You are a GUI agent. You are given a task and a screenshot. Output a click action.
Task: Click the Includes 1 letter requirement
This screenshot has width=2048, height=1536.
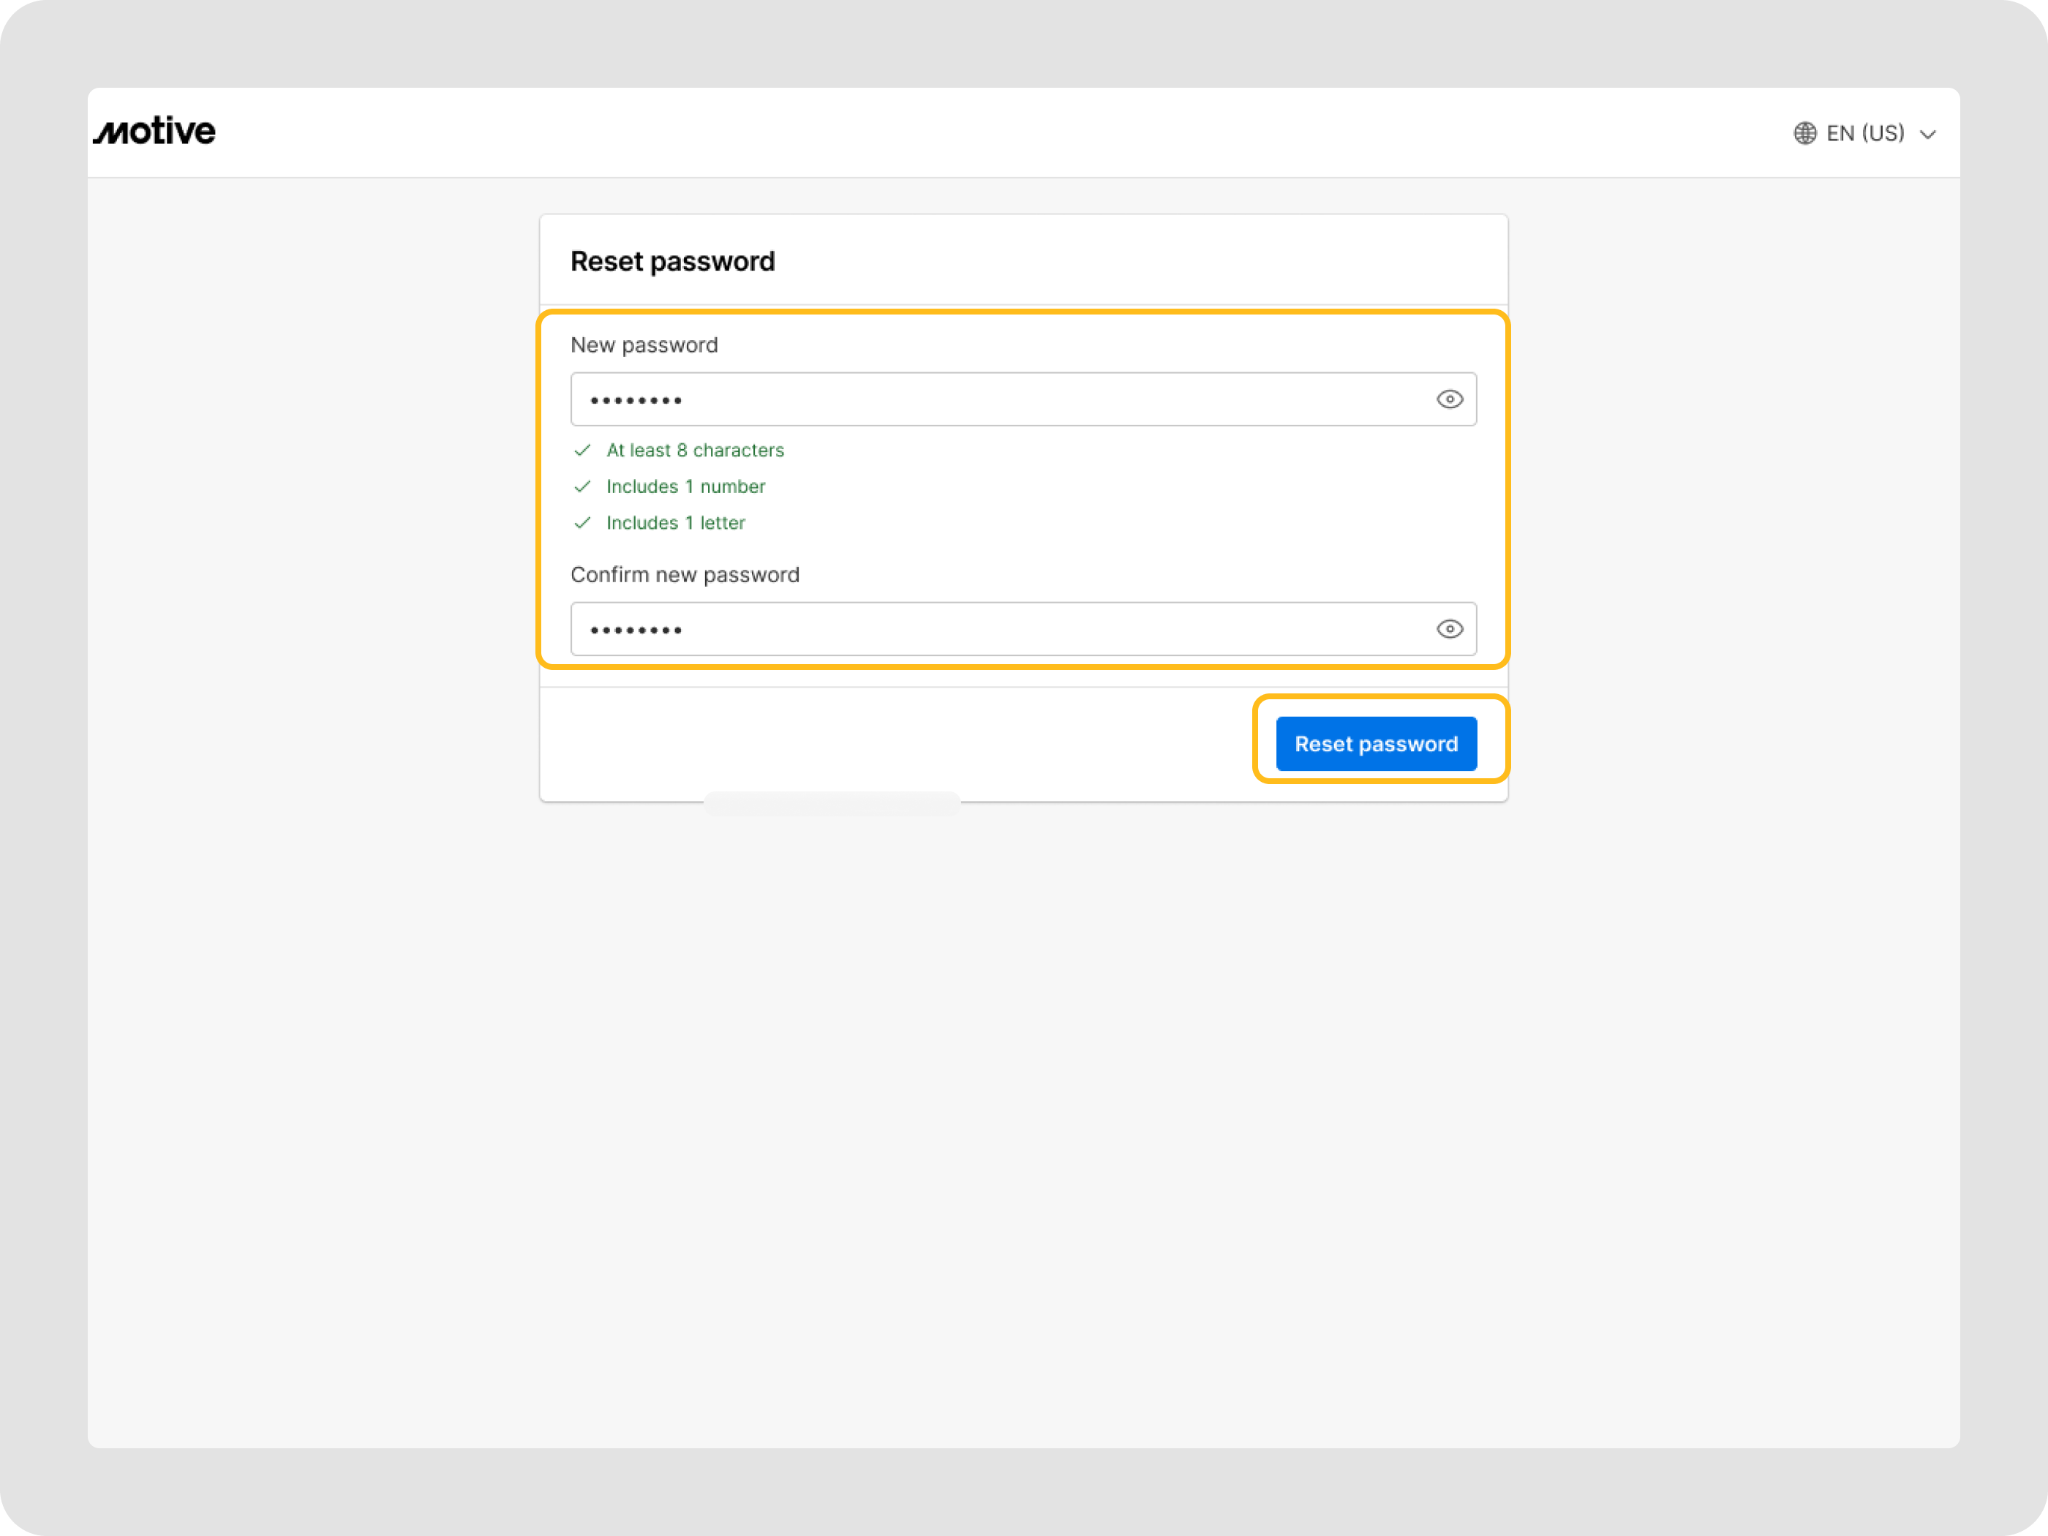pyautogui.click(x=675, y=522)
